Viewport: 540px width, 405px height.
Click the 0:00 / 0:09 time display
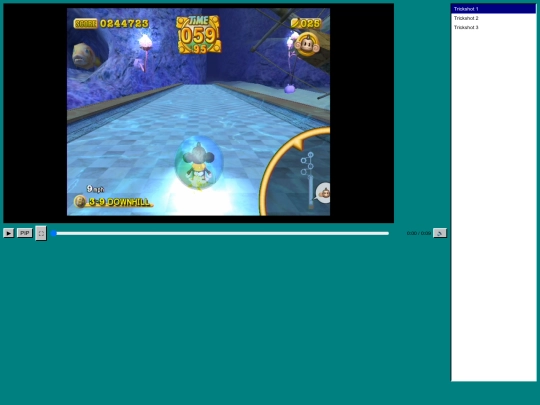pos(418,233)
